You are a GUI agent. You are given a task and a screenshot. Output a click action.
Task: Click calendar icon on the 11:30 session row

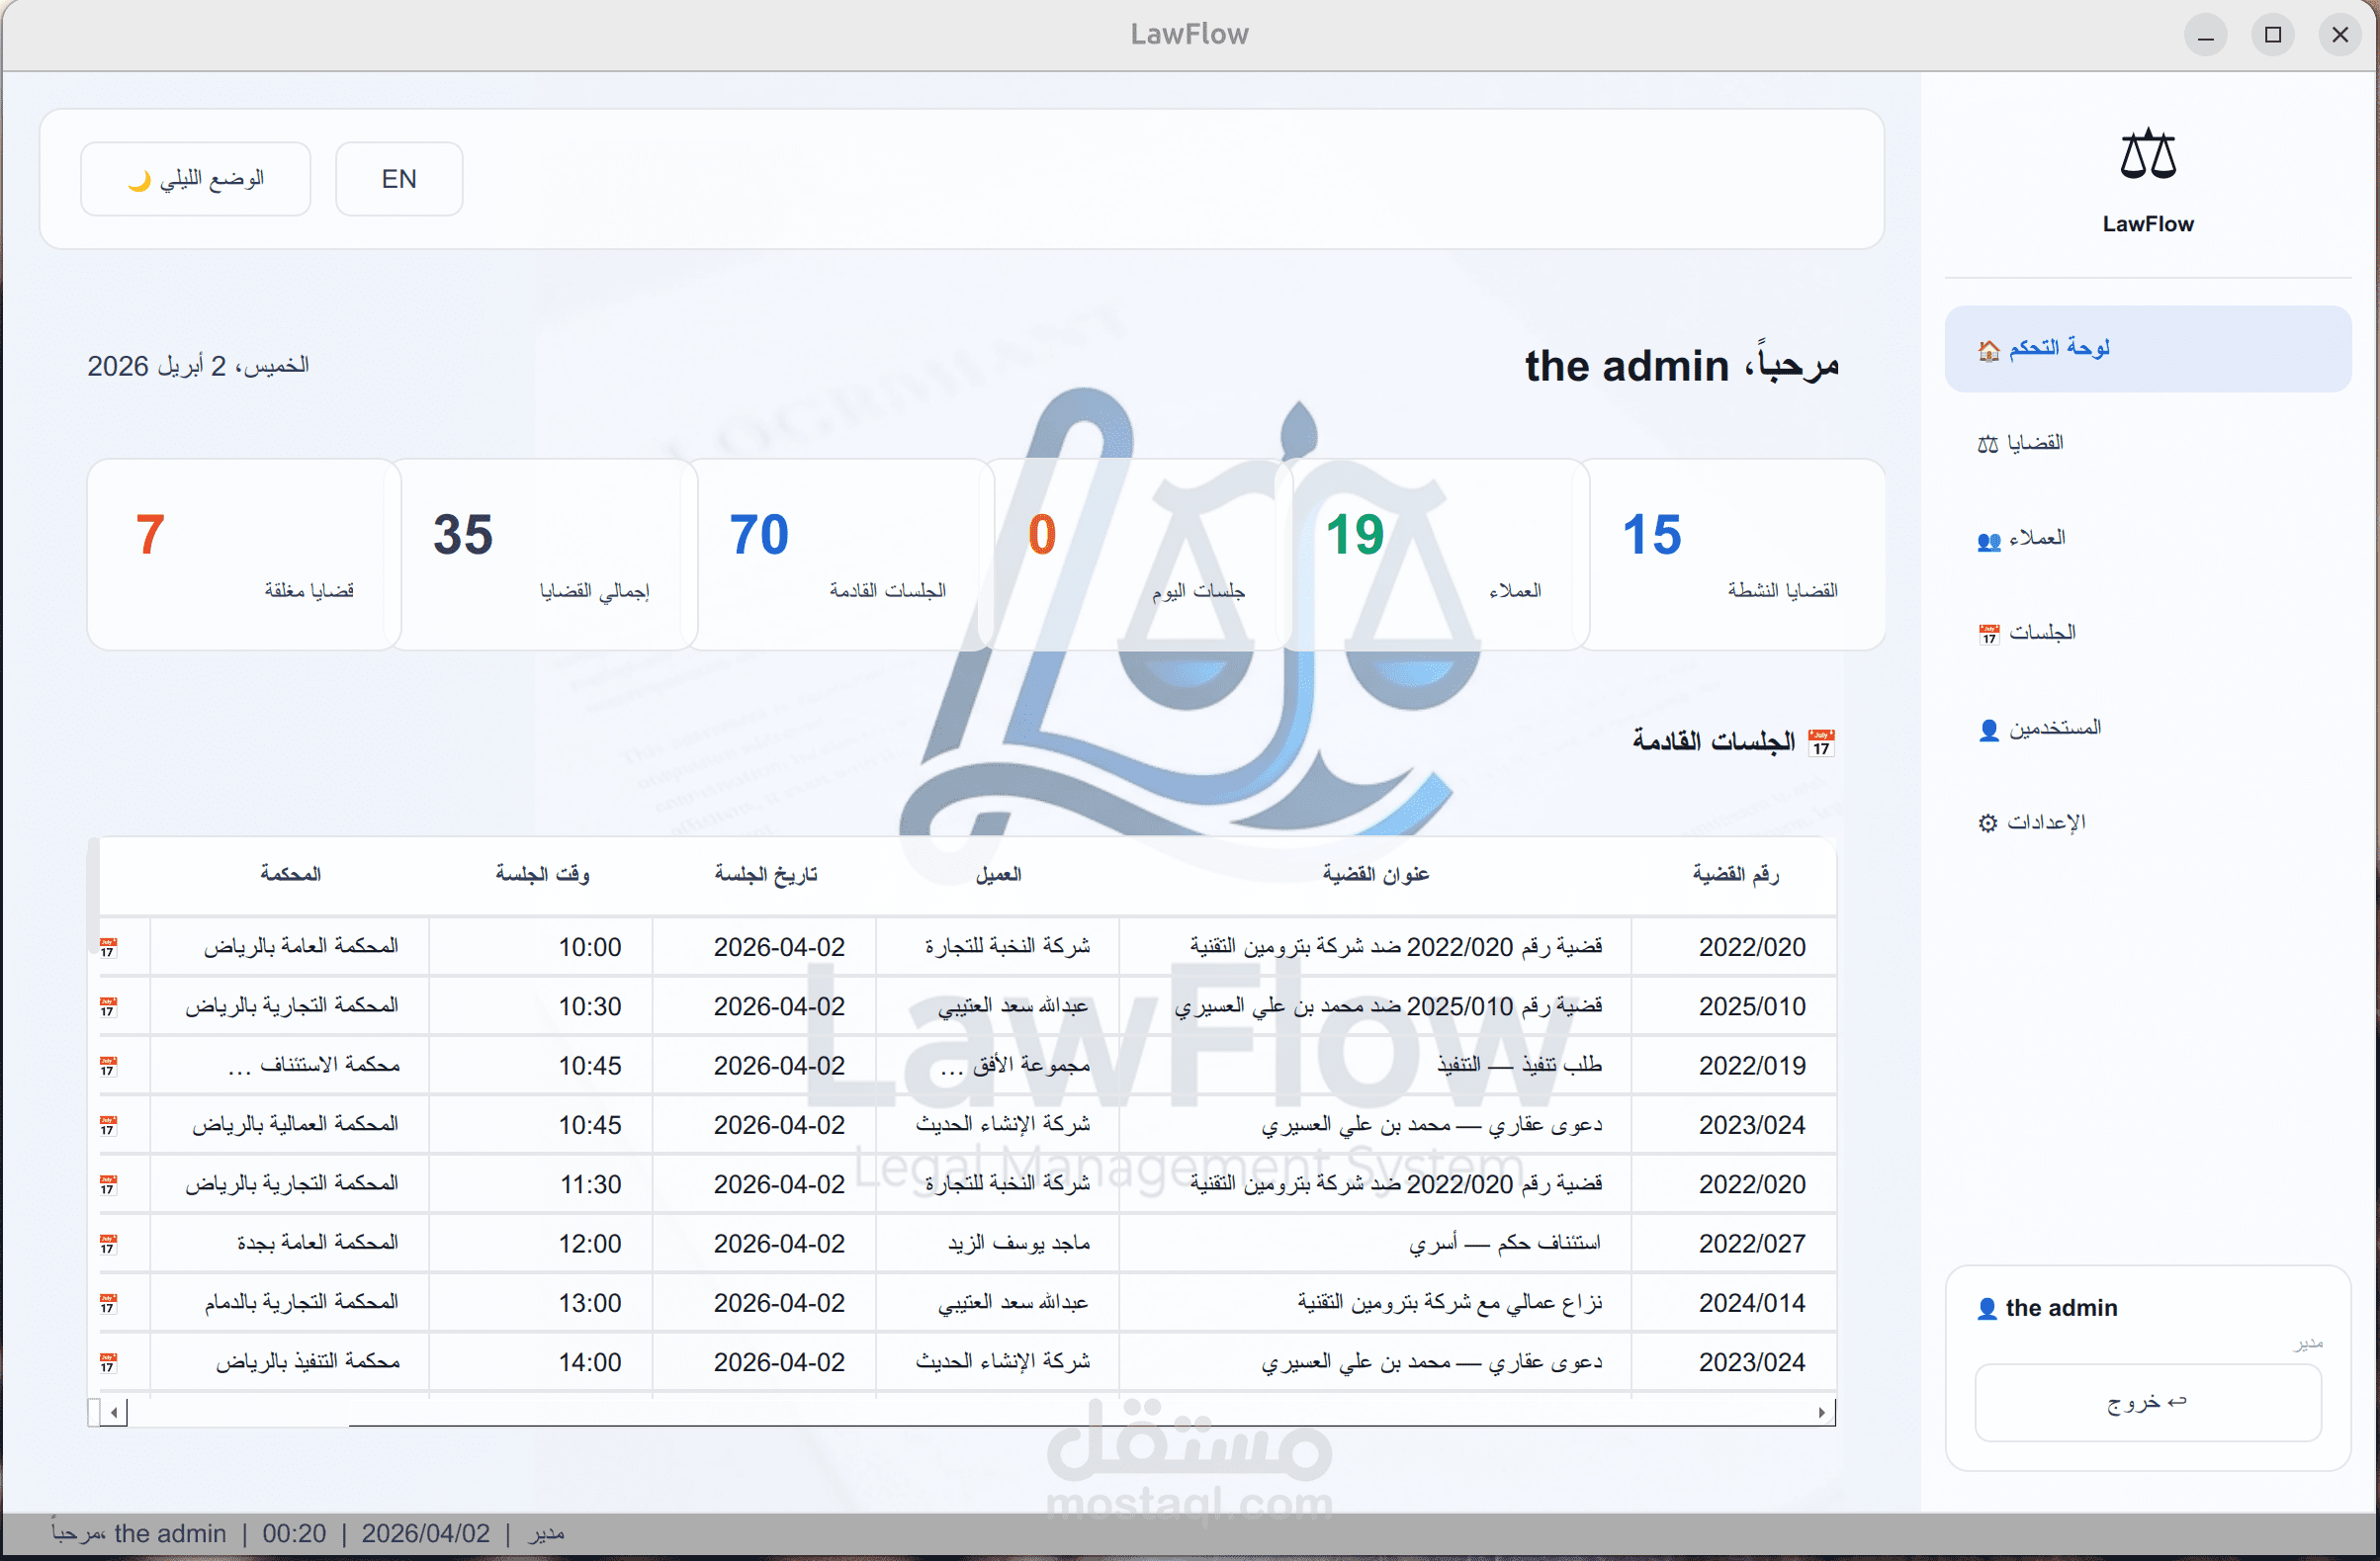click(x=108, y=1185)
